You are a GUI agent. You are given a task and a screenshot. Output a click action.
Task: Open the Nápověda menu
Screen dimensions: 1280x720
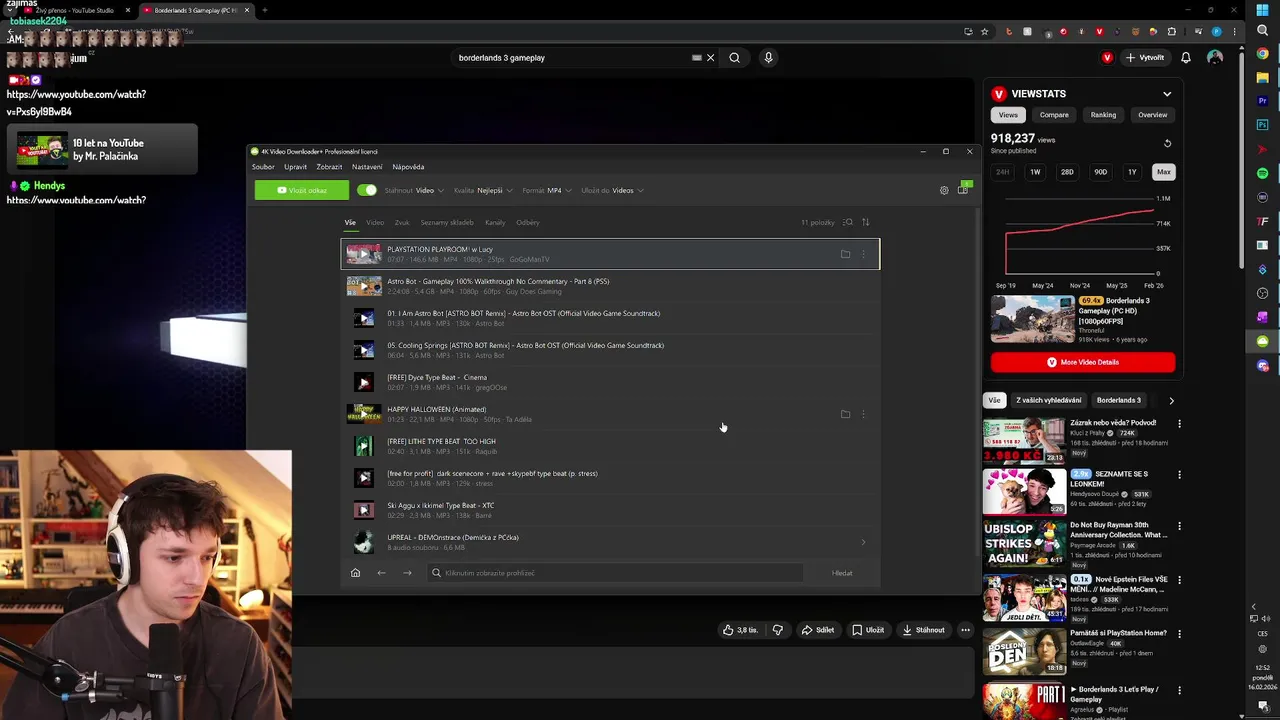[x=408, y=167]
